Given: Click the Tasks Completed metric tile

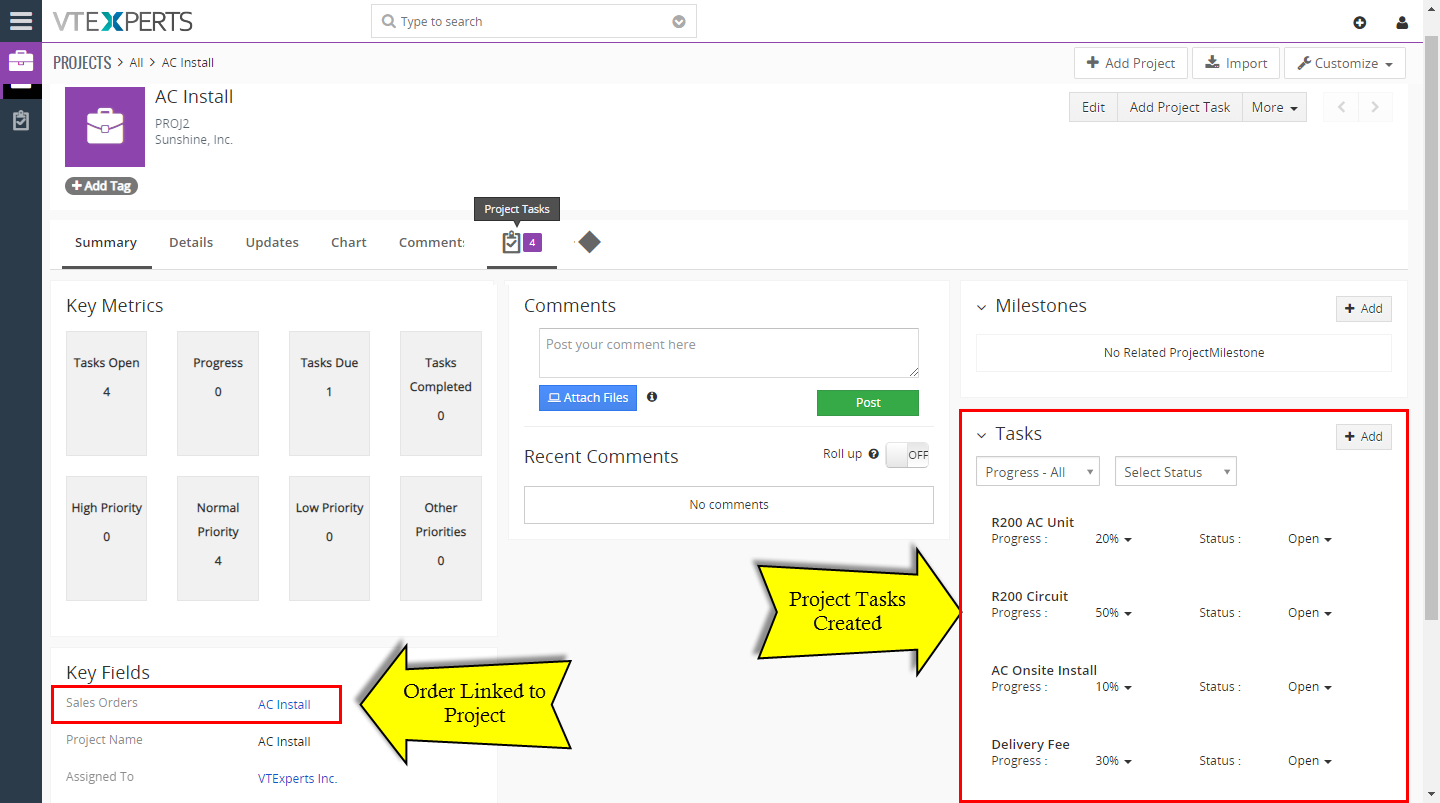Looking at the screenshot, I should (441, 394).
